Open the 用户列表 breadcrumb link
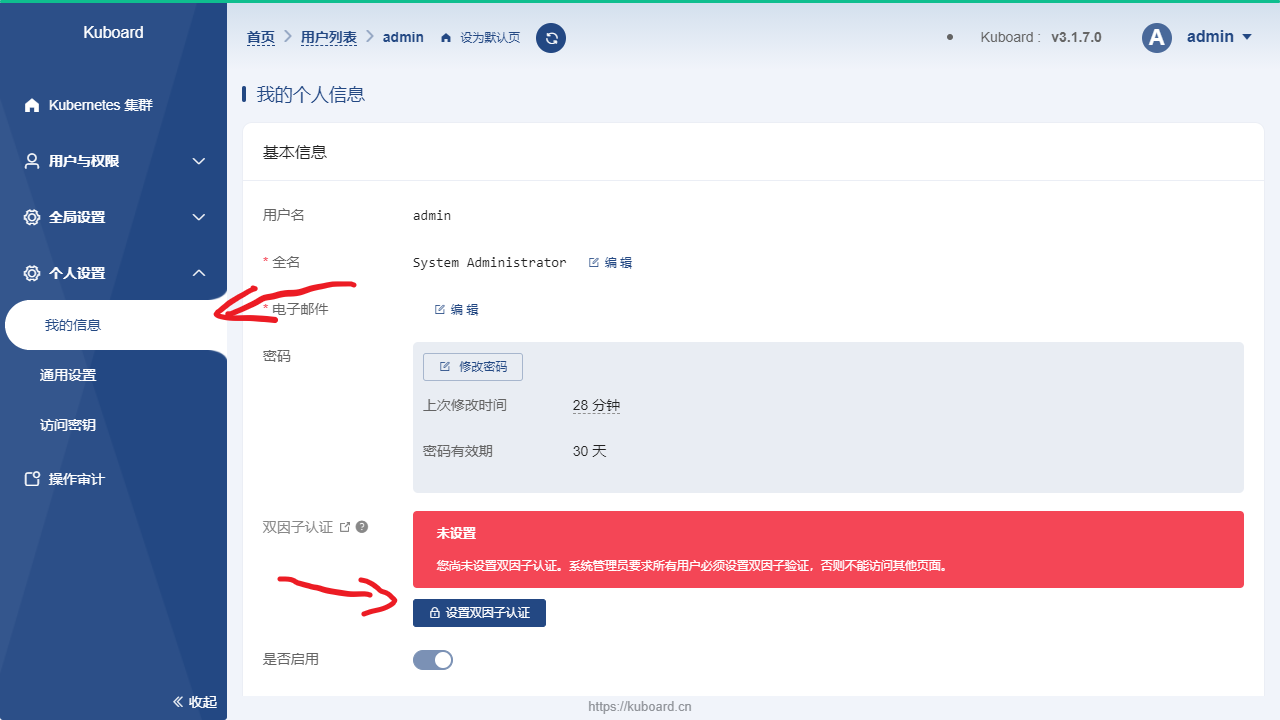Image resolution: width=1280 pixels, height=720 pixels. coord(329,37)
